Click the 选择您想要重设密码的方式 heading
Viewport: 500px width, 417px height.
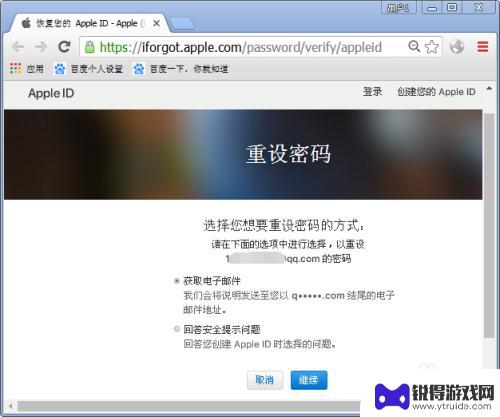coord(284,226)
